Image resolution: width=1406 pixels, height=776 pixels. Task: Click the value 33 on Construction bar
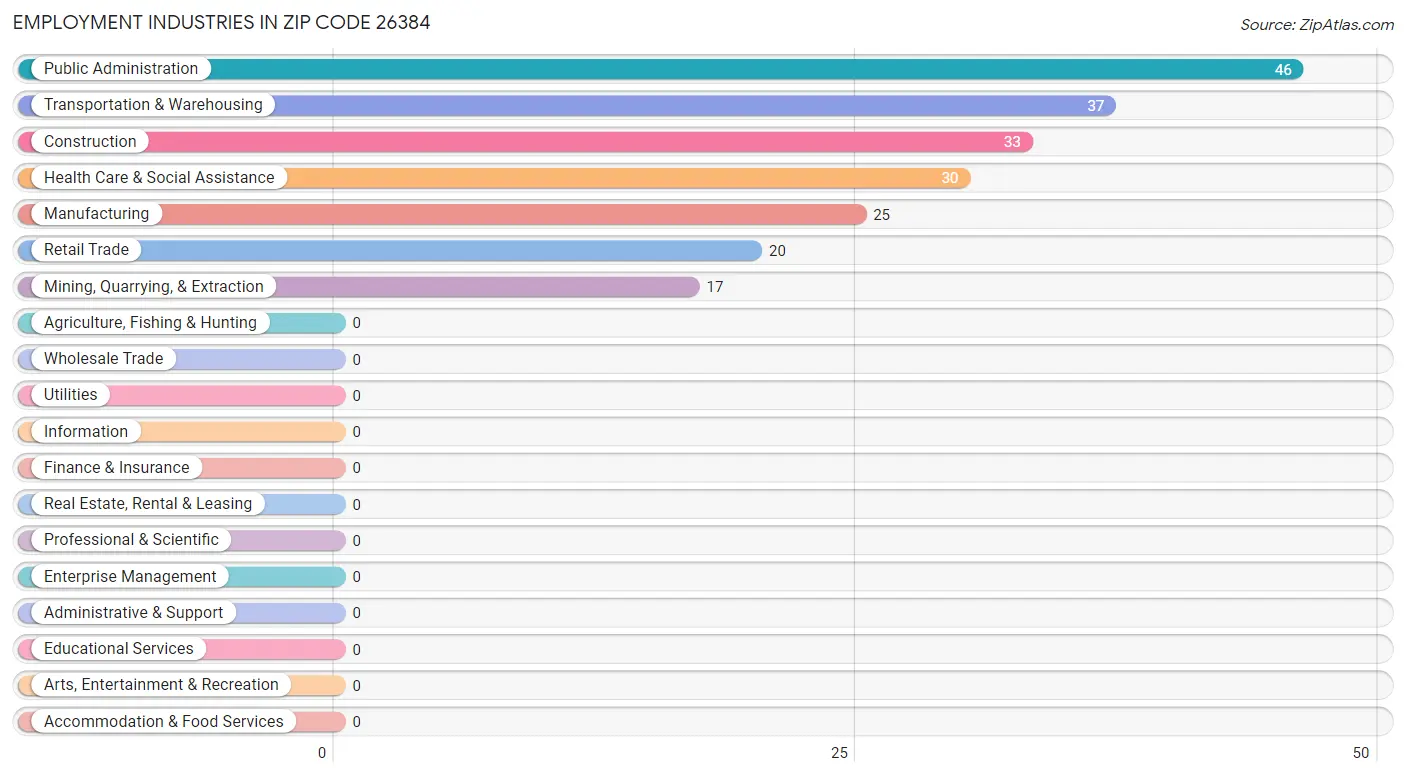point(1012,142)
